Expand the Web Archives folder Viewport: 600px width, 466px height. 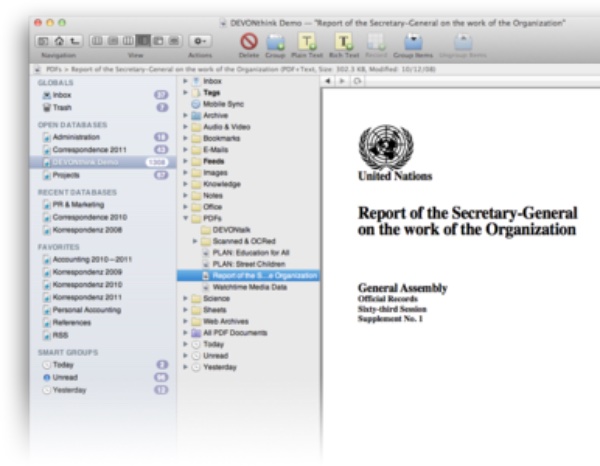[x=186, y=321]
